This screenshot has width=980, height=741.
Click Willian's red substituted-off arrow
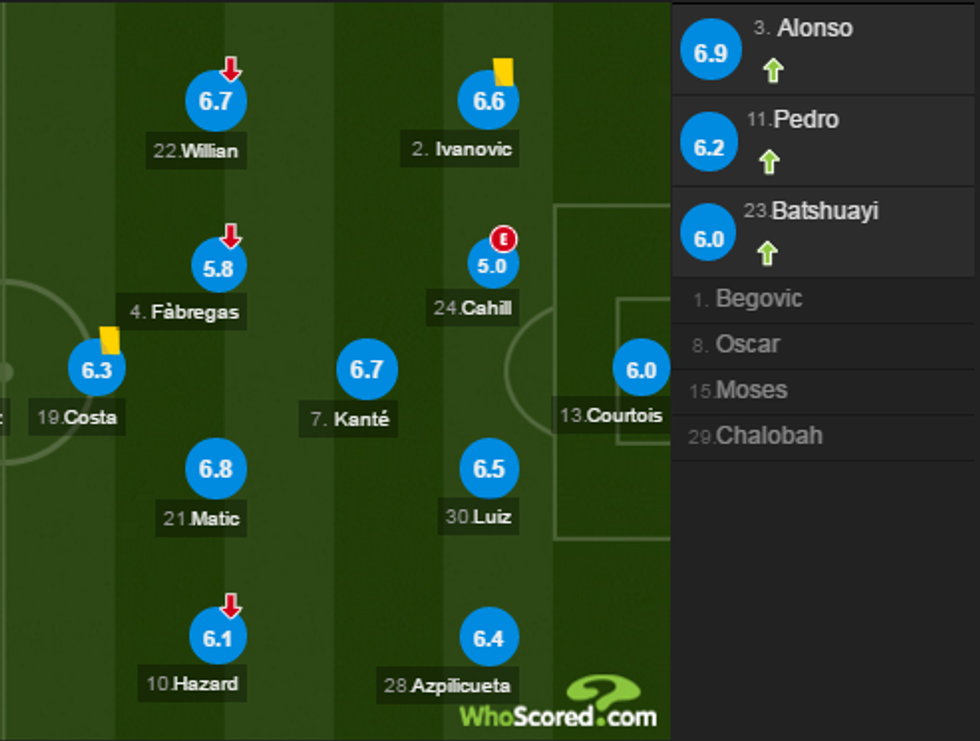click(231, 69)
